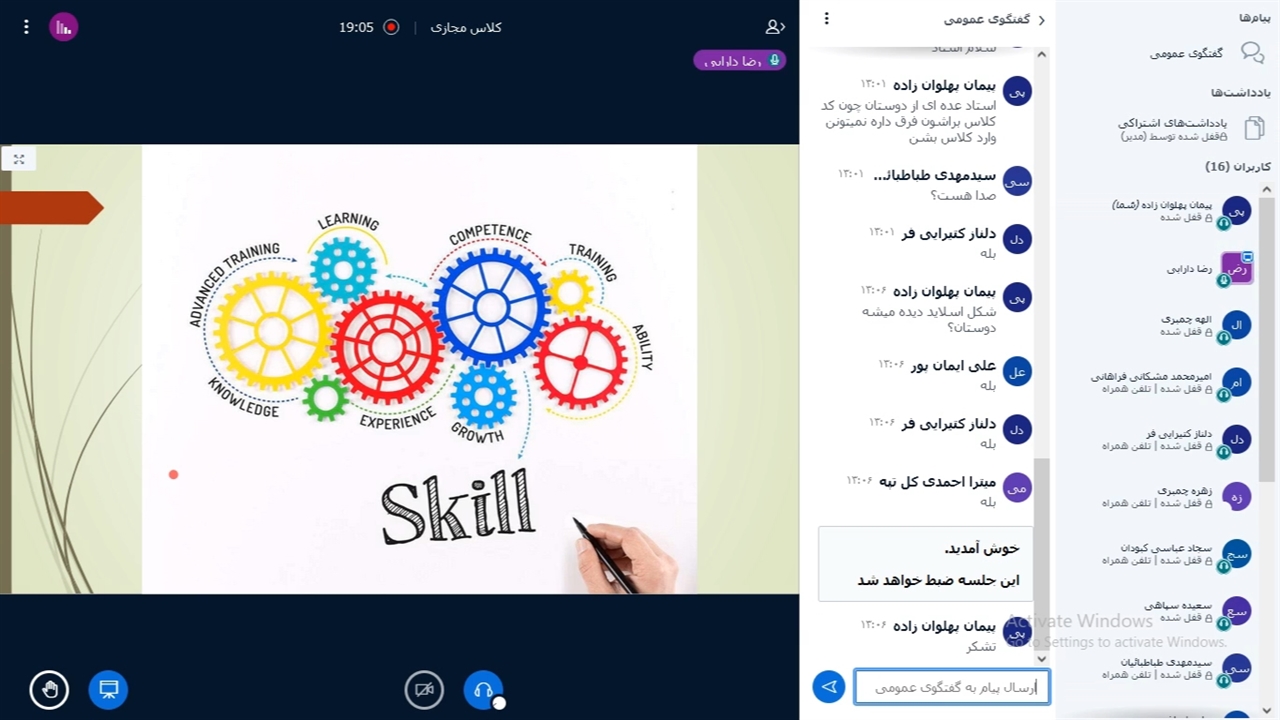Image resolution: width=1280 pixels, height=720 pixels.
Task: Open shared notes یادداشت‌های اشتراکی
Action: coord(1190,128)
